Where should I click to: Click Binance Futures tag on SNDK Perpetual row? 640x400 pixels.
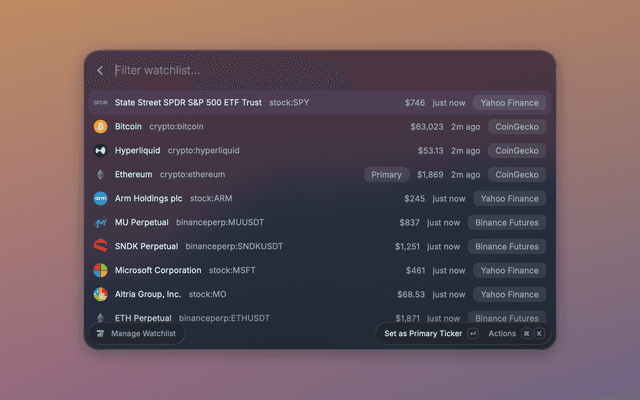[507, 247]
